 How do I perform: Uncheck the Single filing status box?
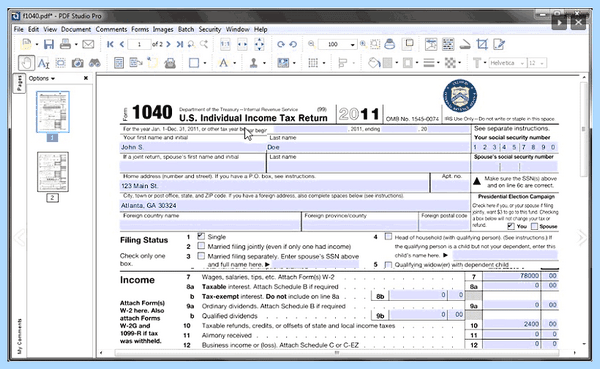point(201,236)
